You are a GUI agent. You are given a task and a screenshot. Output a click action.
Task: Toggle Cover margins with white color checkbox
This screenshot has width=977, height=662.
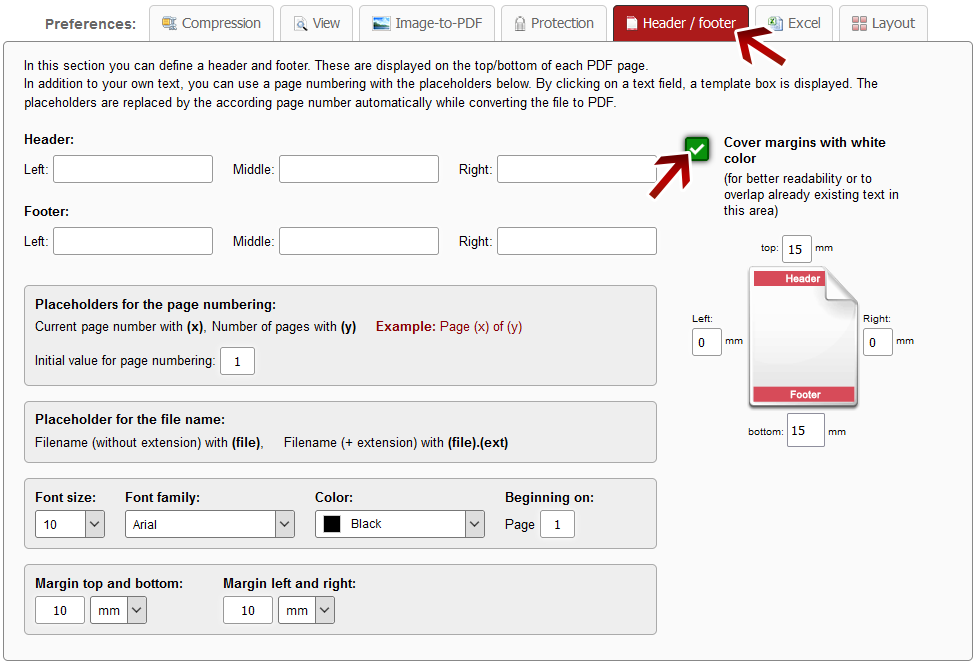[x=698, y=149]
